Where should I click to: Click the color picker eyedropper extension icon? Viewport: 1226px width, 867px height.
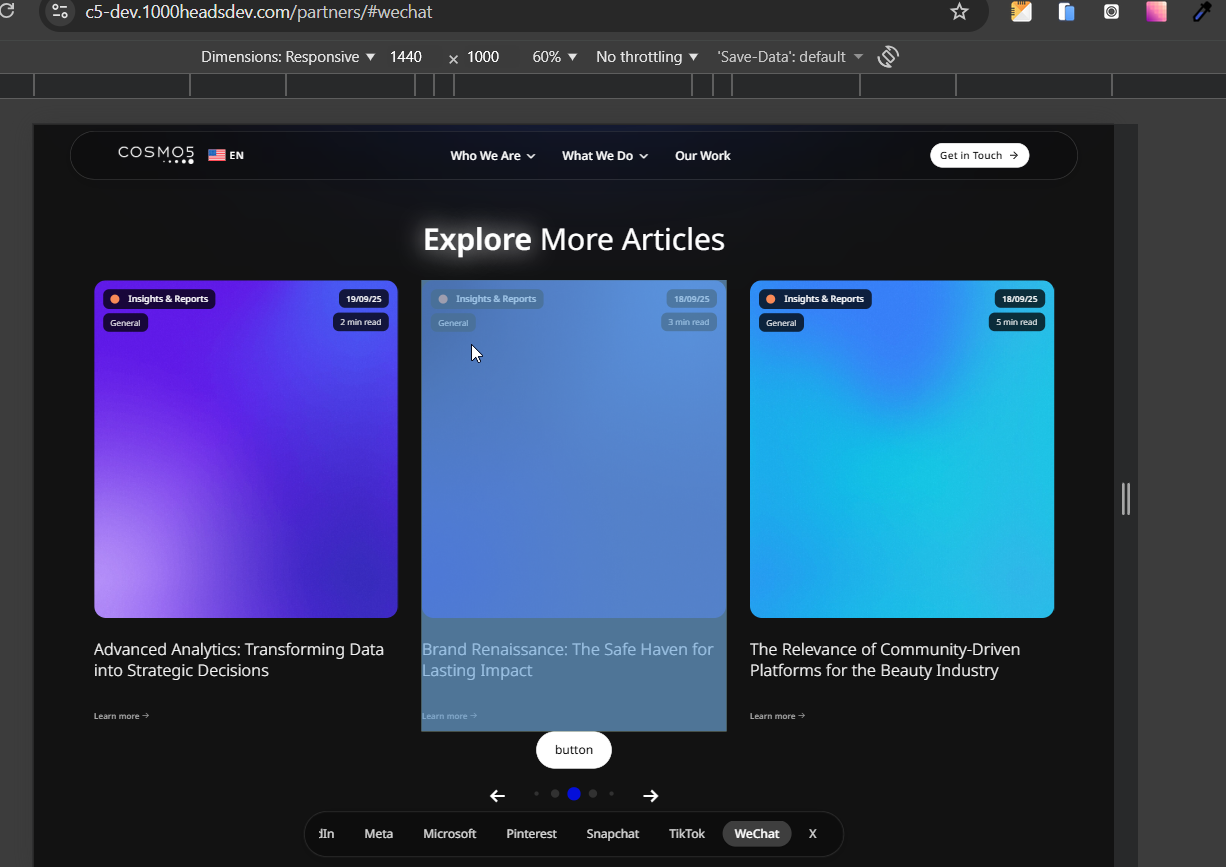click(1202, 12)
